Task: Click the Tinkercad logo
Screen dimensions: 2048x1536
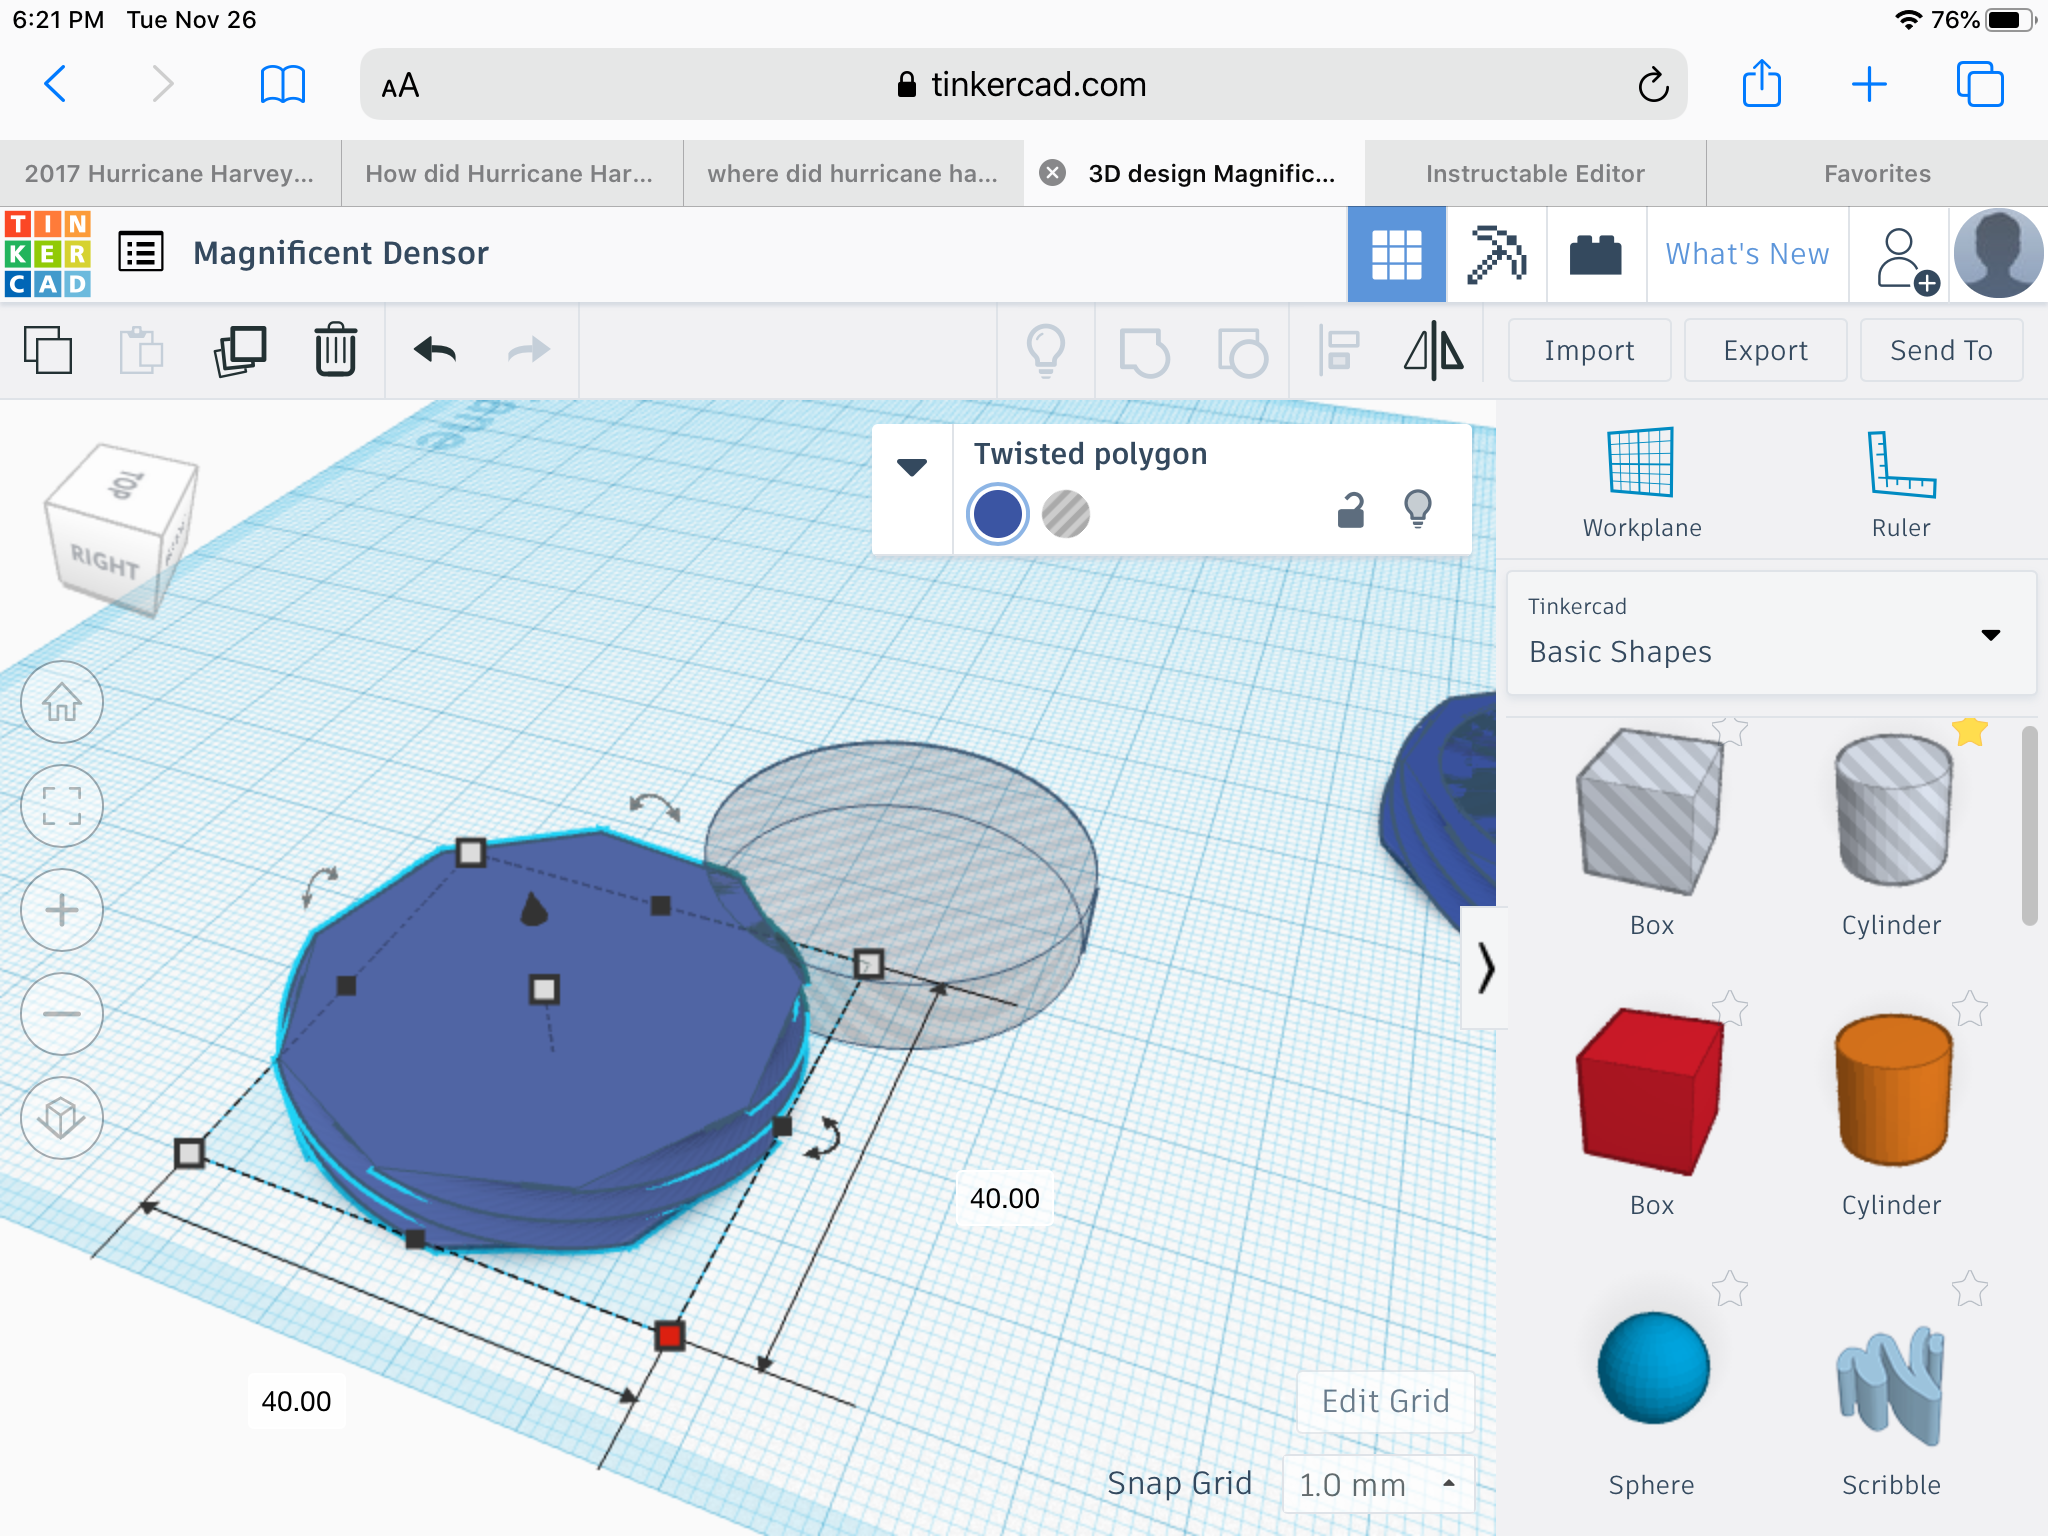Action: tap(48, 254)
